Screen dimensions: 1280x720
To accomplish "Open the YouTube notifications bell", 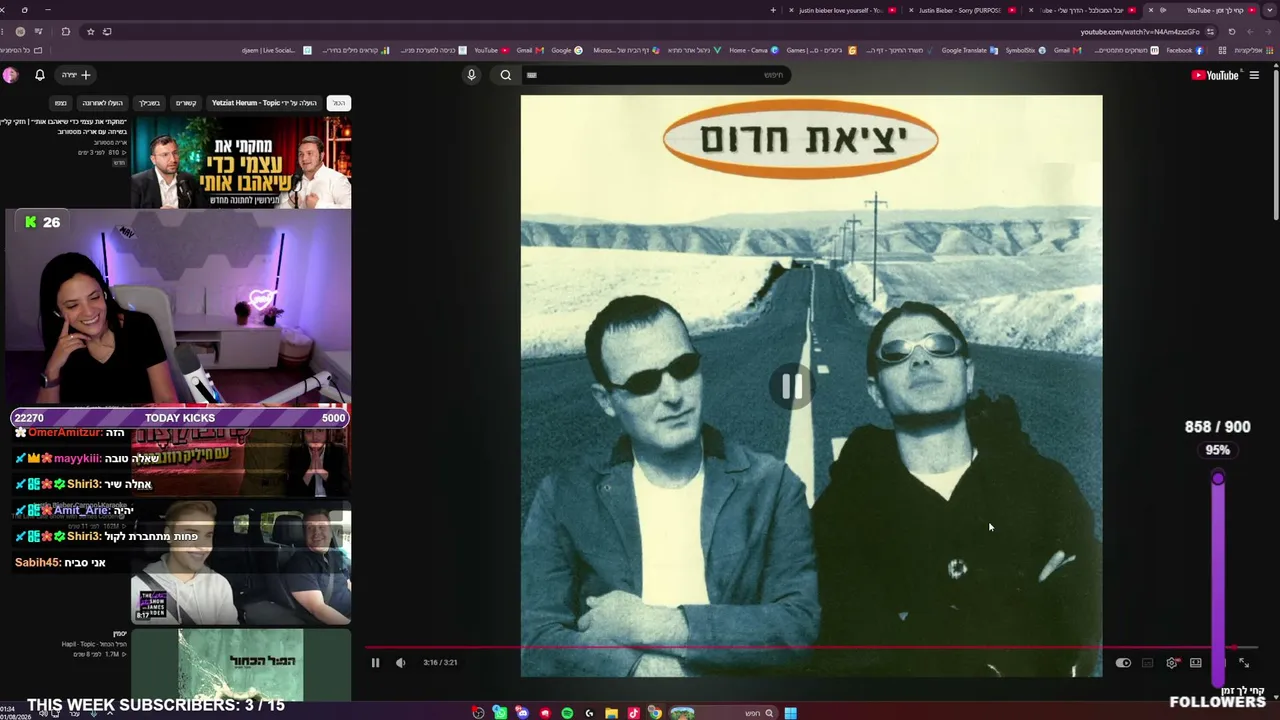I will [40, 75].
